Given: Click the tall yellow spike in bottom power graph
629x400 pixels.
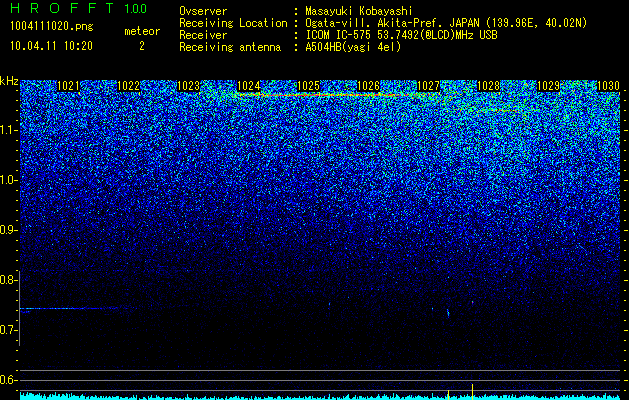Looking at the screenshot, I should (473, 392).
